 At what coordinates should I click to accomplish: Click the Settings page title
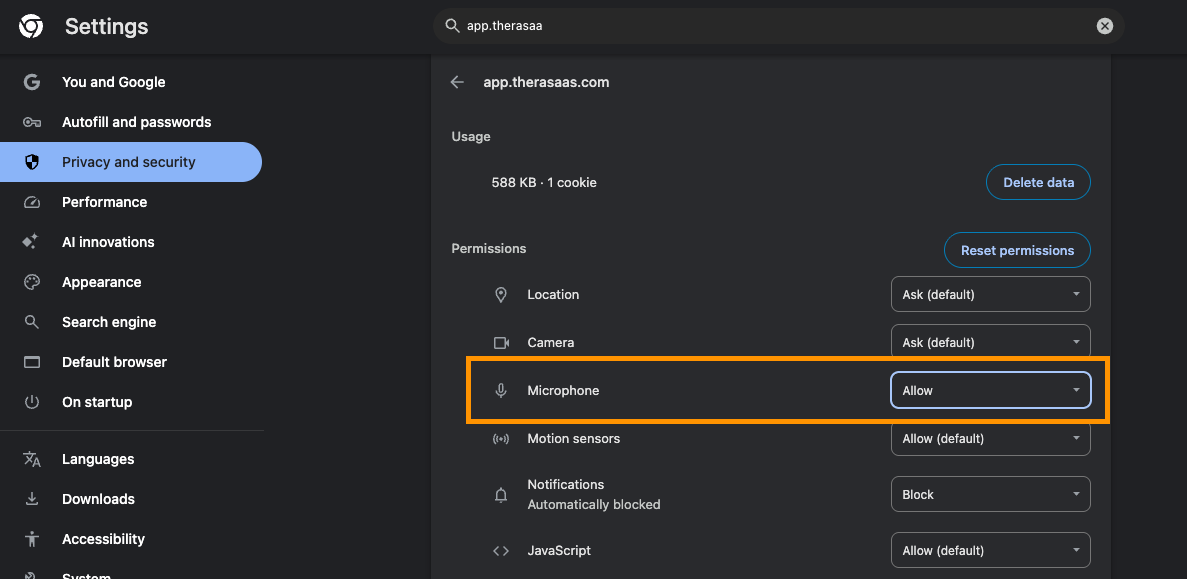(107, 26)
